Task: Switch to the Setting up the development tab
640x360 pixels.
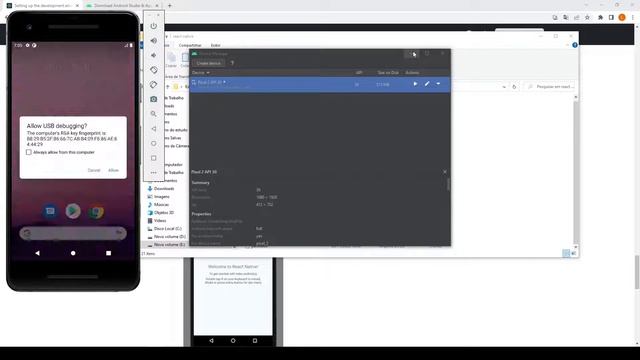Action: click(x=42, y=6)
